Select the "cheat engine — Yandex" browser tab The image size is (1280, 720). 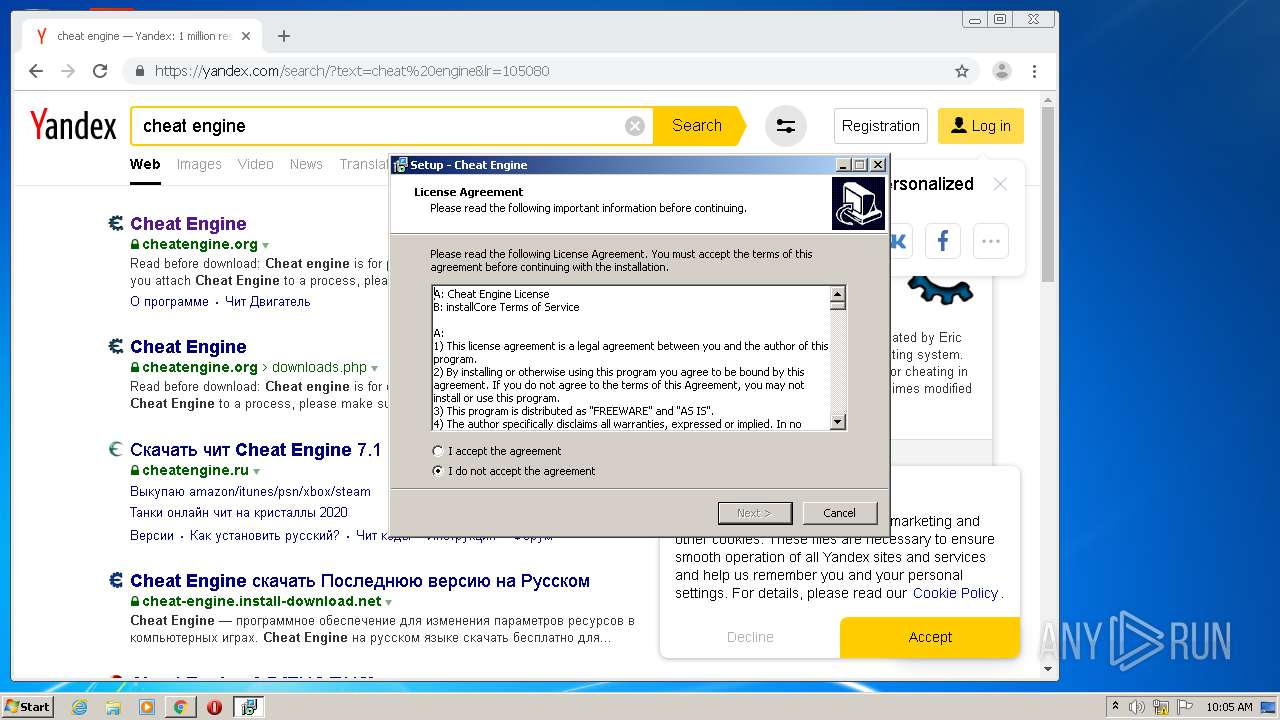click(140, 36)
